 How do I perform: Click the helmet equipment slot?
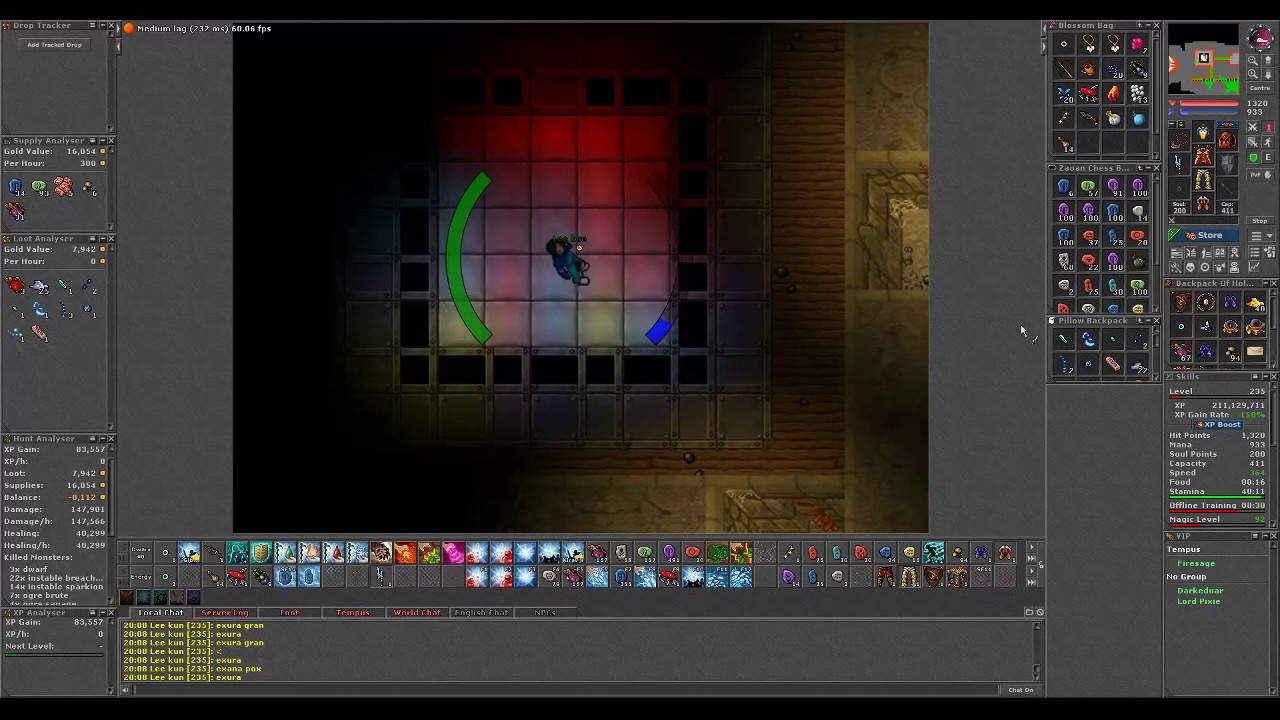click(x=1203, y=131)
